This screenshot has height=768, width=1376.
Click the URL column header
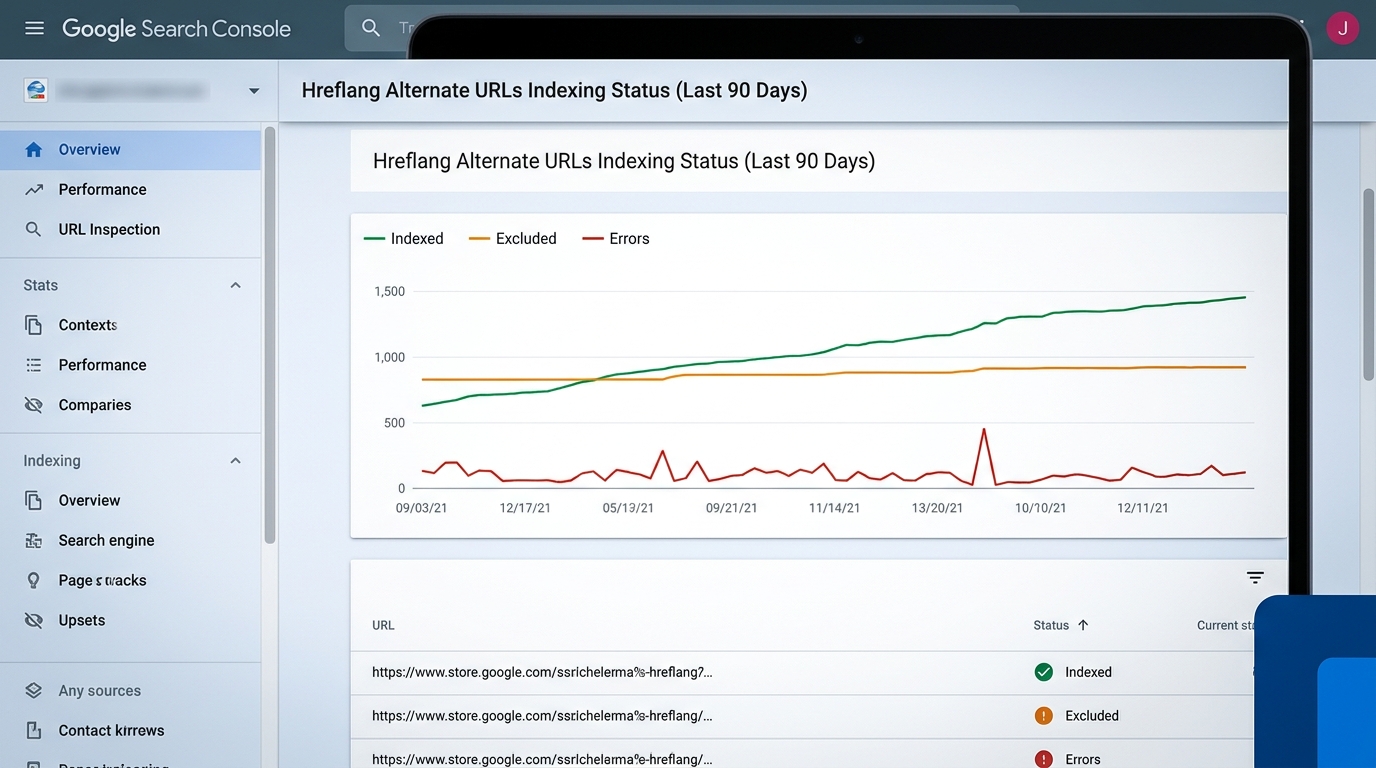383,626
